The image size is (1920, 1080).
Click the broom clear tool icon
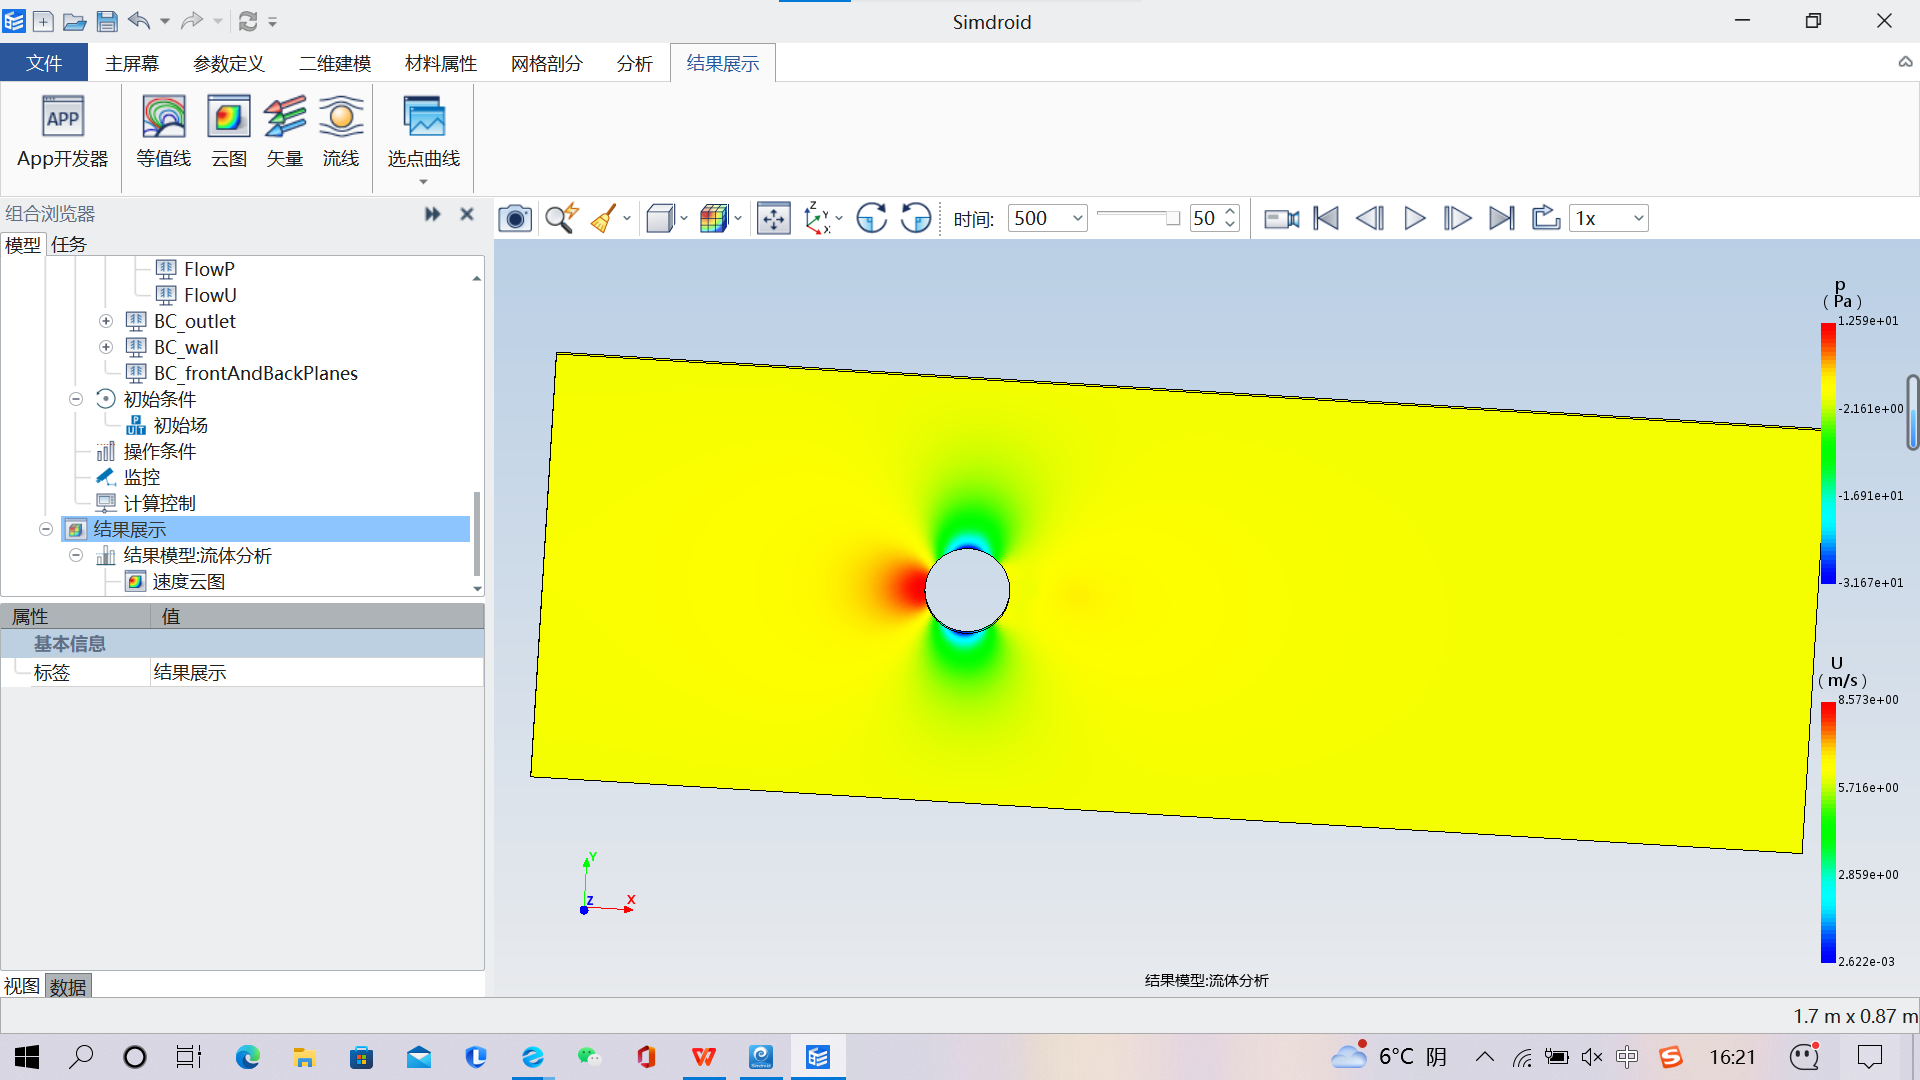click(x=604, y=218)
